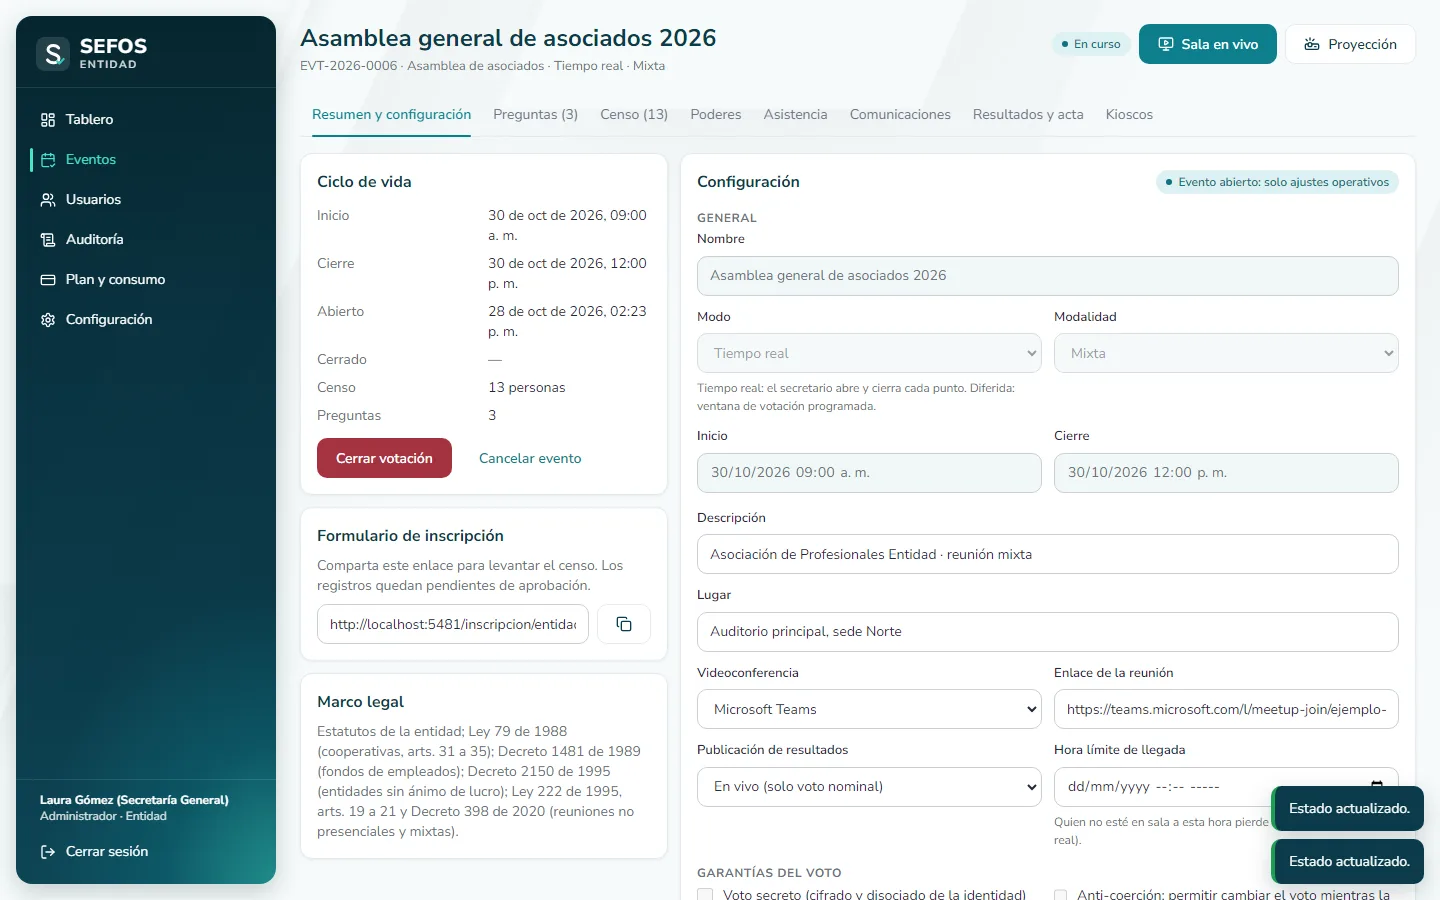
Task: Click the Enlace de la reunión field
Action: click(x=1226, y=709)
